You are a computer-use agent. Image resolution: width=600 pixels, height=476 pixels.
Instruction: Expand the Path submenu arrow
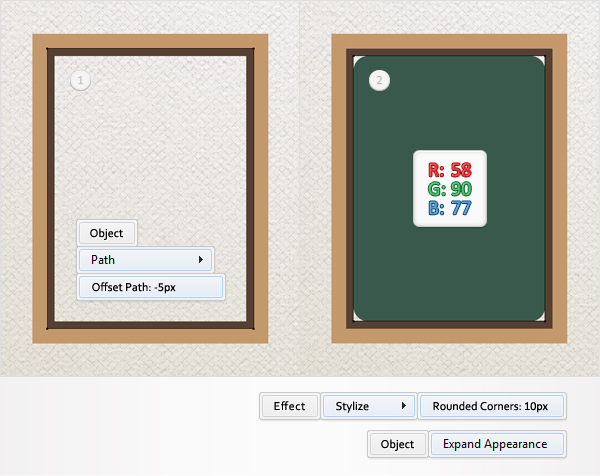click(x=201, y=260)
